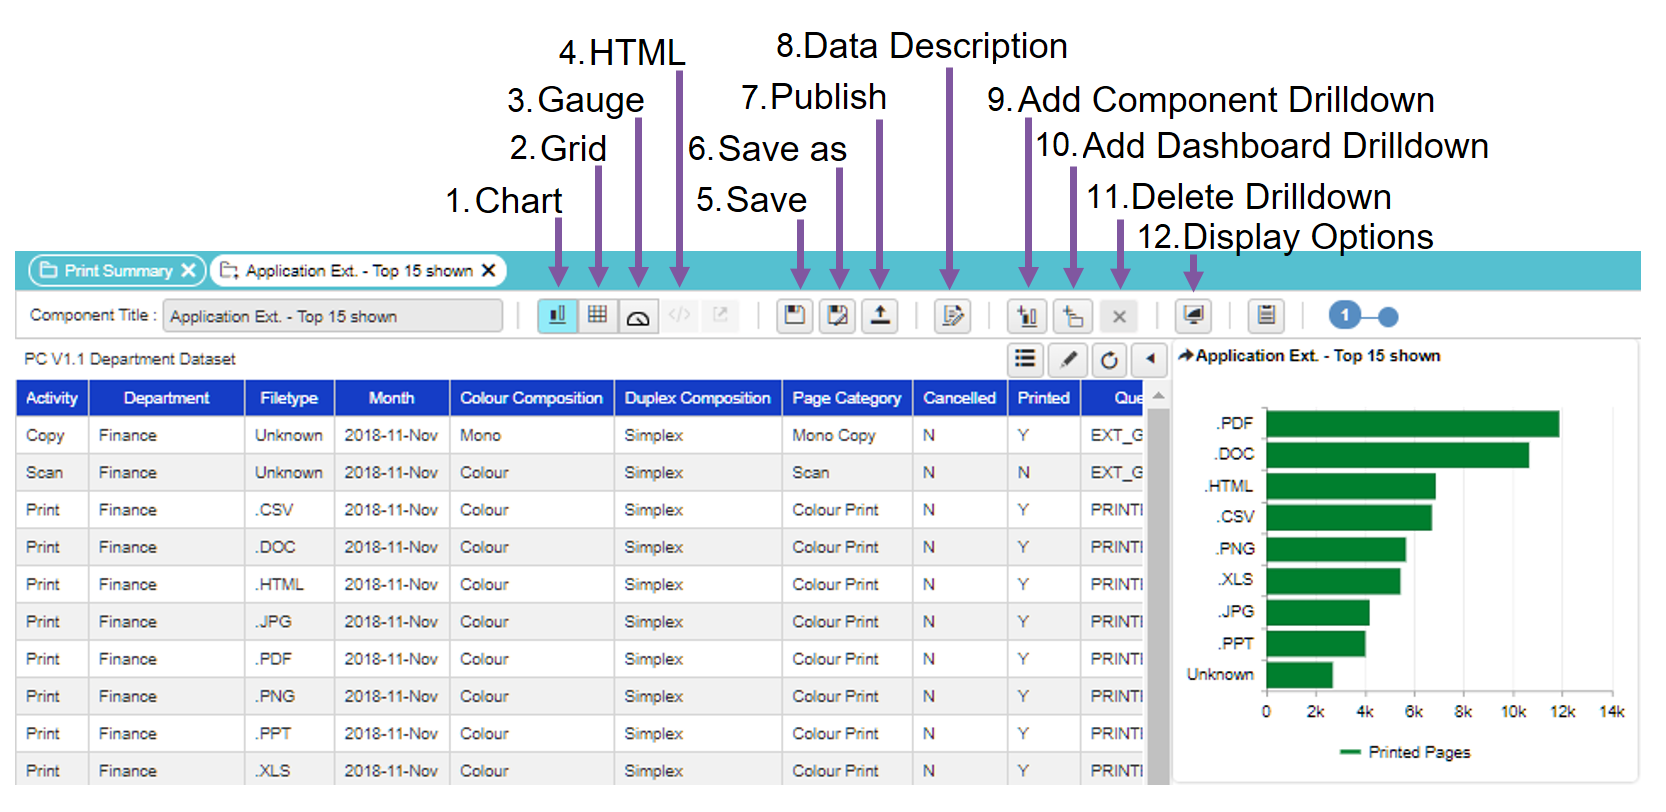Click the clipboard icon after Display Options
Screen dimensions: 1666x812
pyautogui.click(x=1267, y=316)
